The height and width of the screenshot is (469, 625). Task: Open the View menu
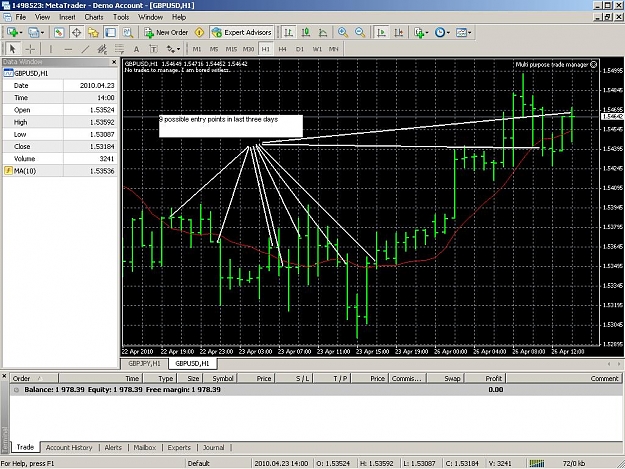[x=43, y=17]
